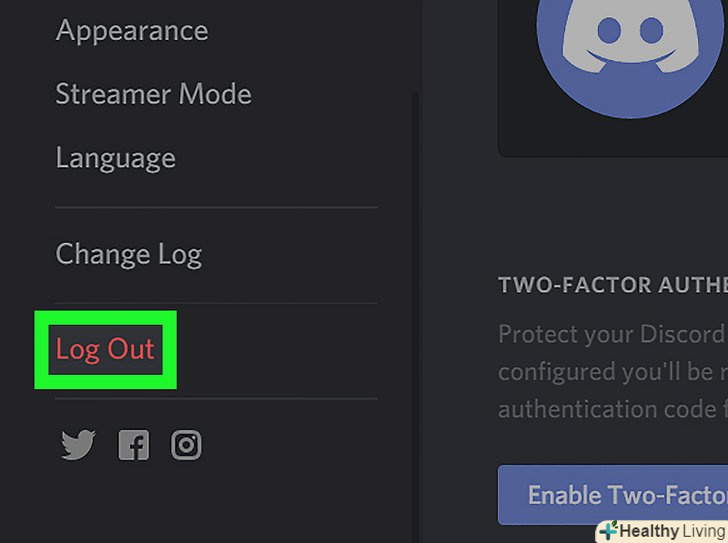Open the Change Log
728x543 pixels.
(128, 255)
